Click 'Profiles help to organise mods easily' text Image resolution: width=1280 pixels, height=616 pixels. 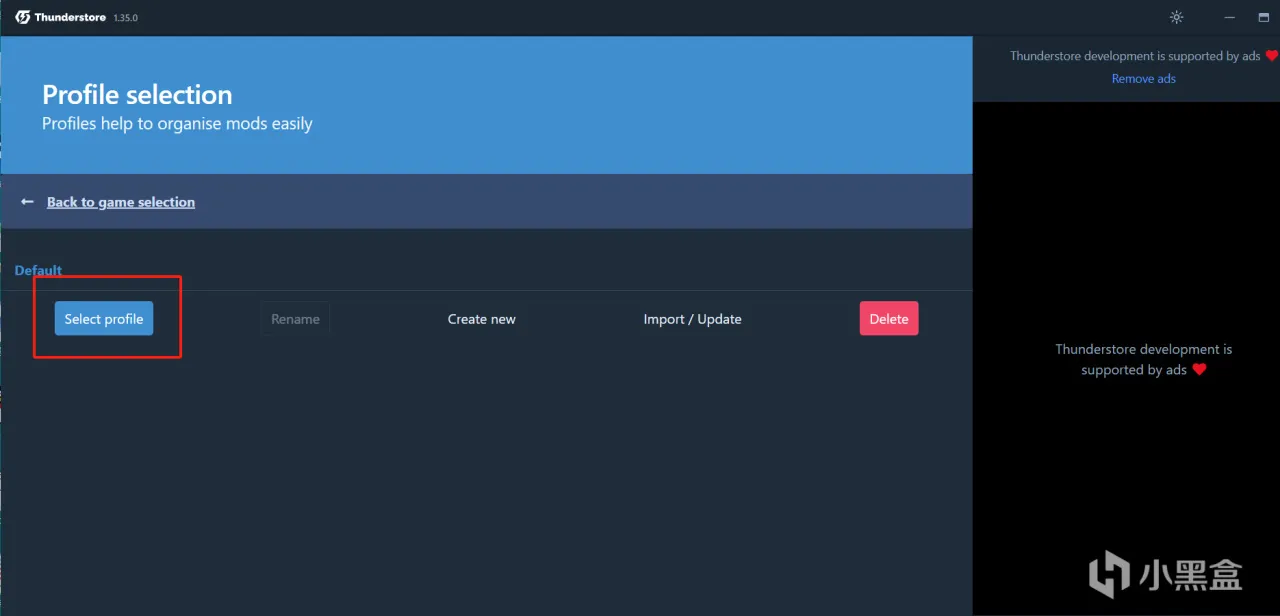click(177, 124)
